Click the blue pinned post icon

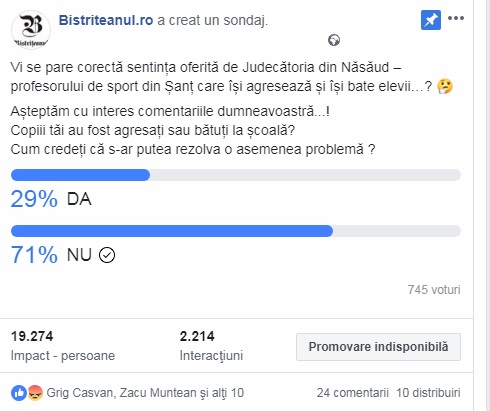431,20
